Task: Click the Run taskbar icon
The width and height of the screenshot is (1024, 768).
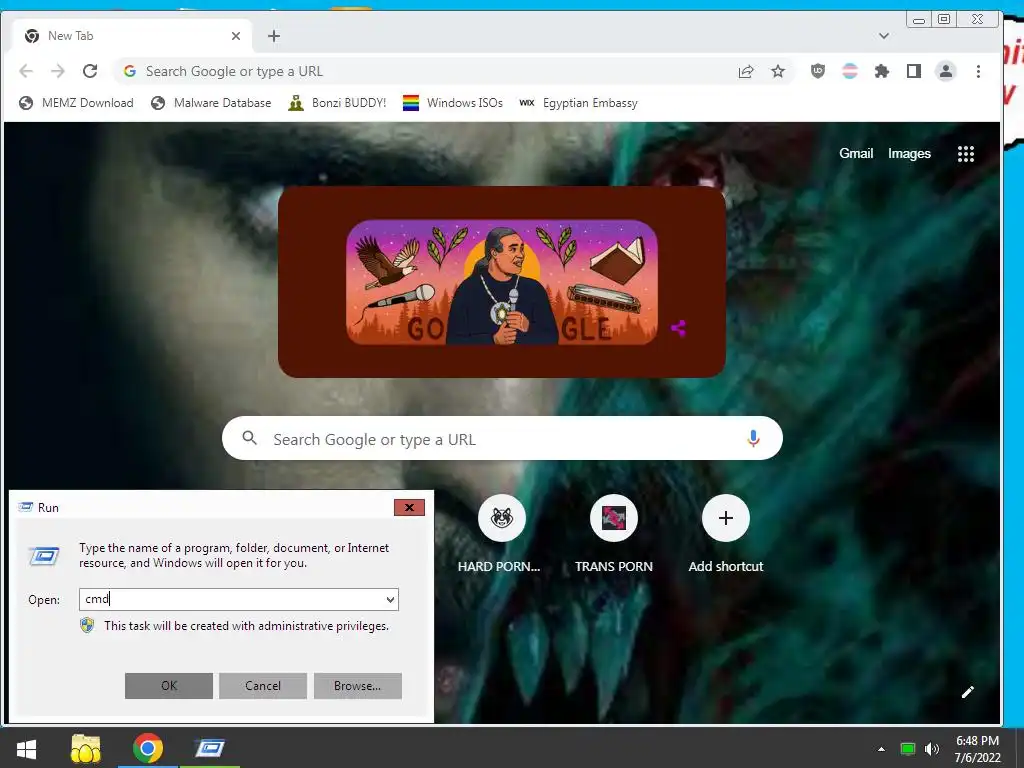Action: coord(210,748)
